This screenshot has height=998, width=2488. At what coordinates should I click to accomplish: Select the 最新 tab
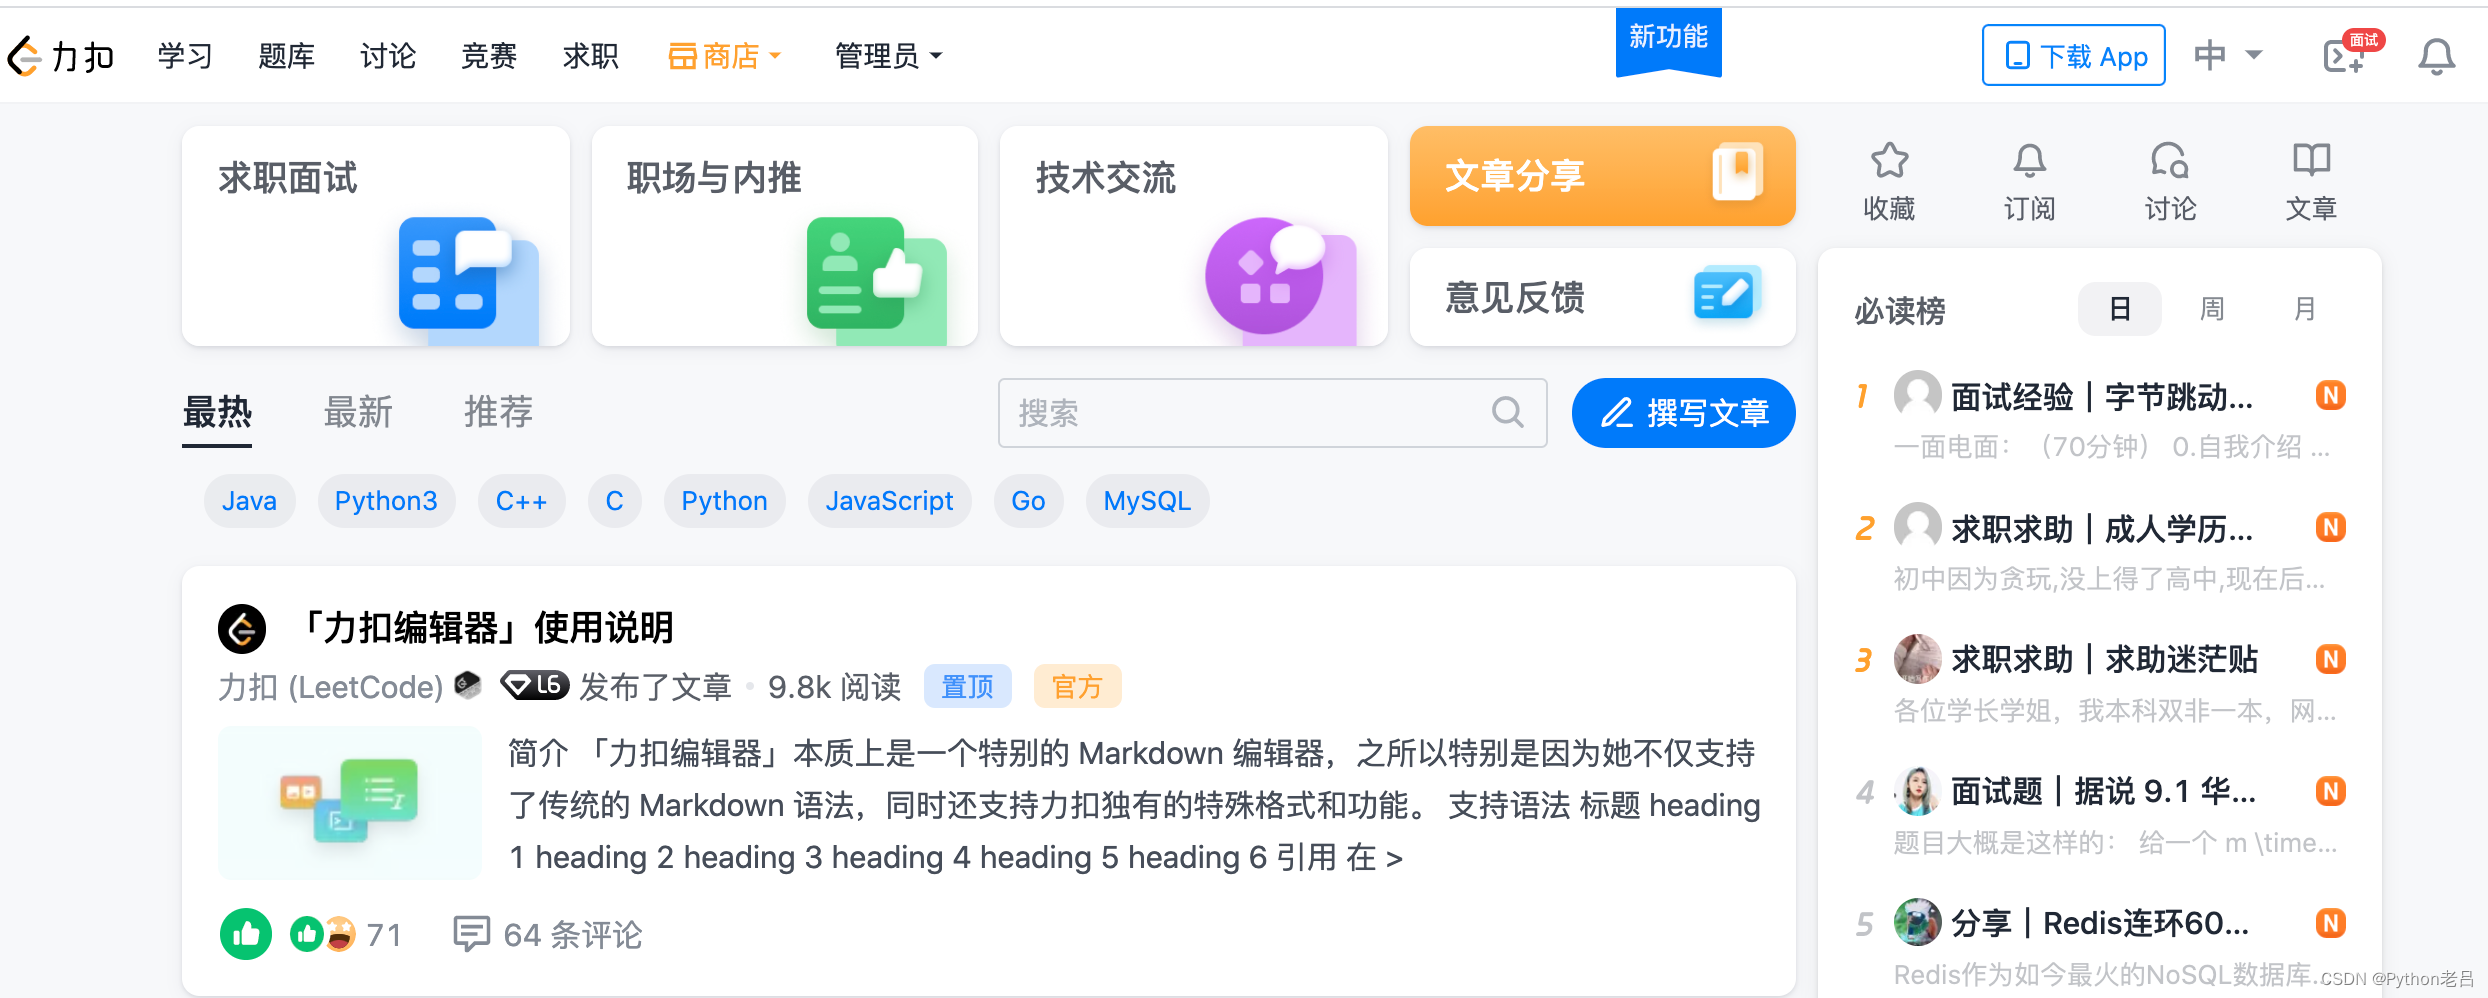pyautogui.click(x=358, y=412)
